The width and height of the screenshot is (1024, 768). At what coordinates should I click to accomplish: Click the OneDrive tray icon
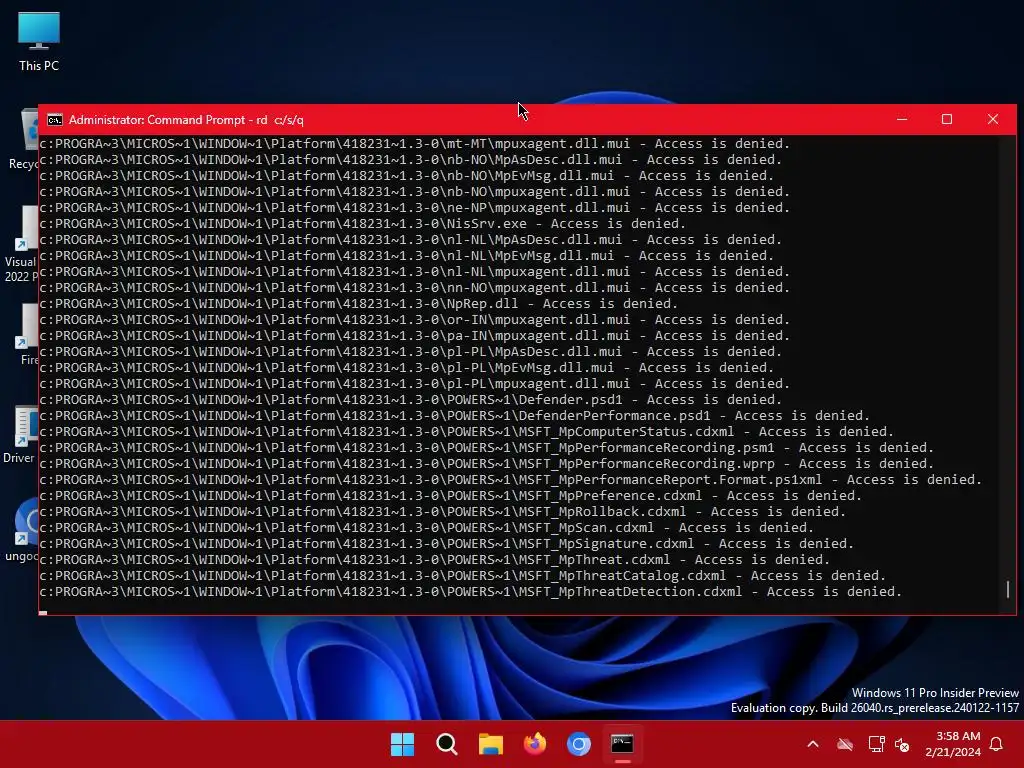click(x=845, y=744)
